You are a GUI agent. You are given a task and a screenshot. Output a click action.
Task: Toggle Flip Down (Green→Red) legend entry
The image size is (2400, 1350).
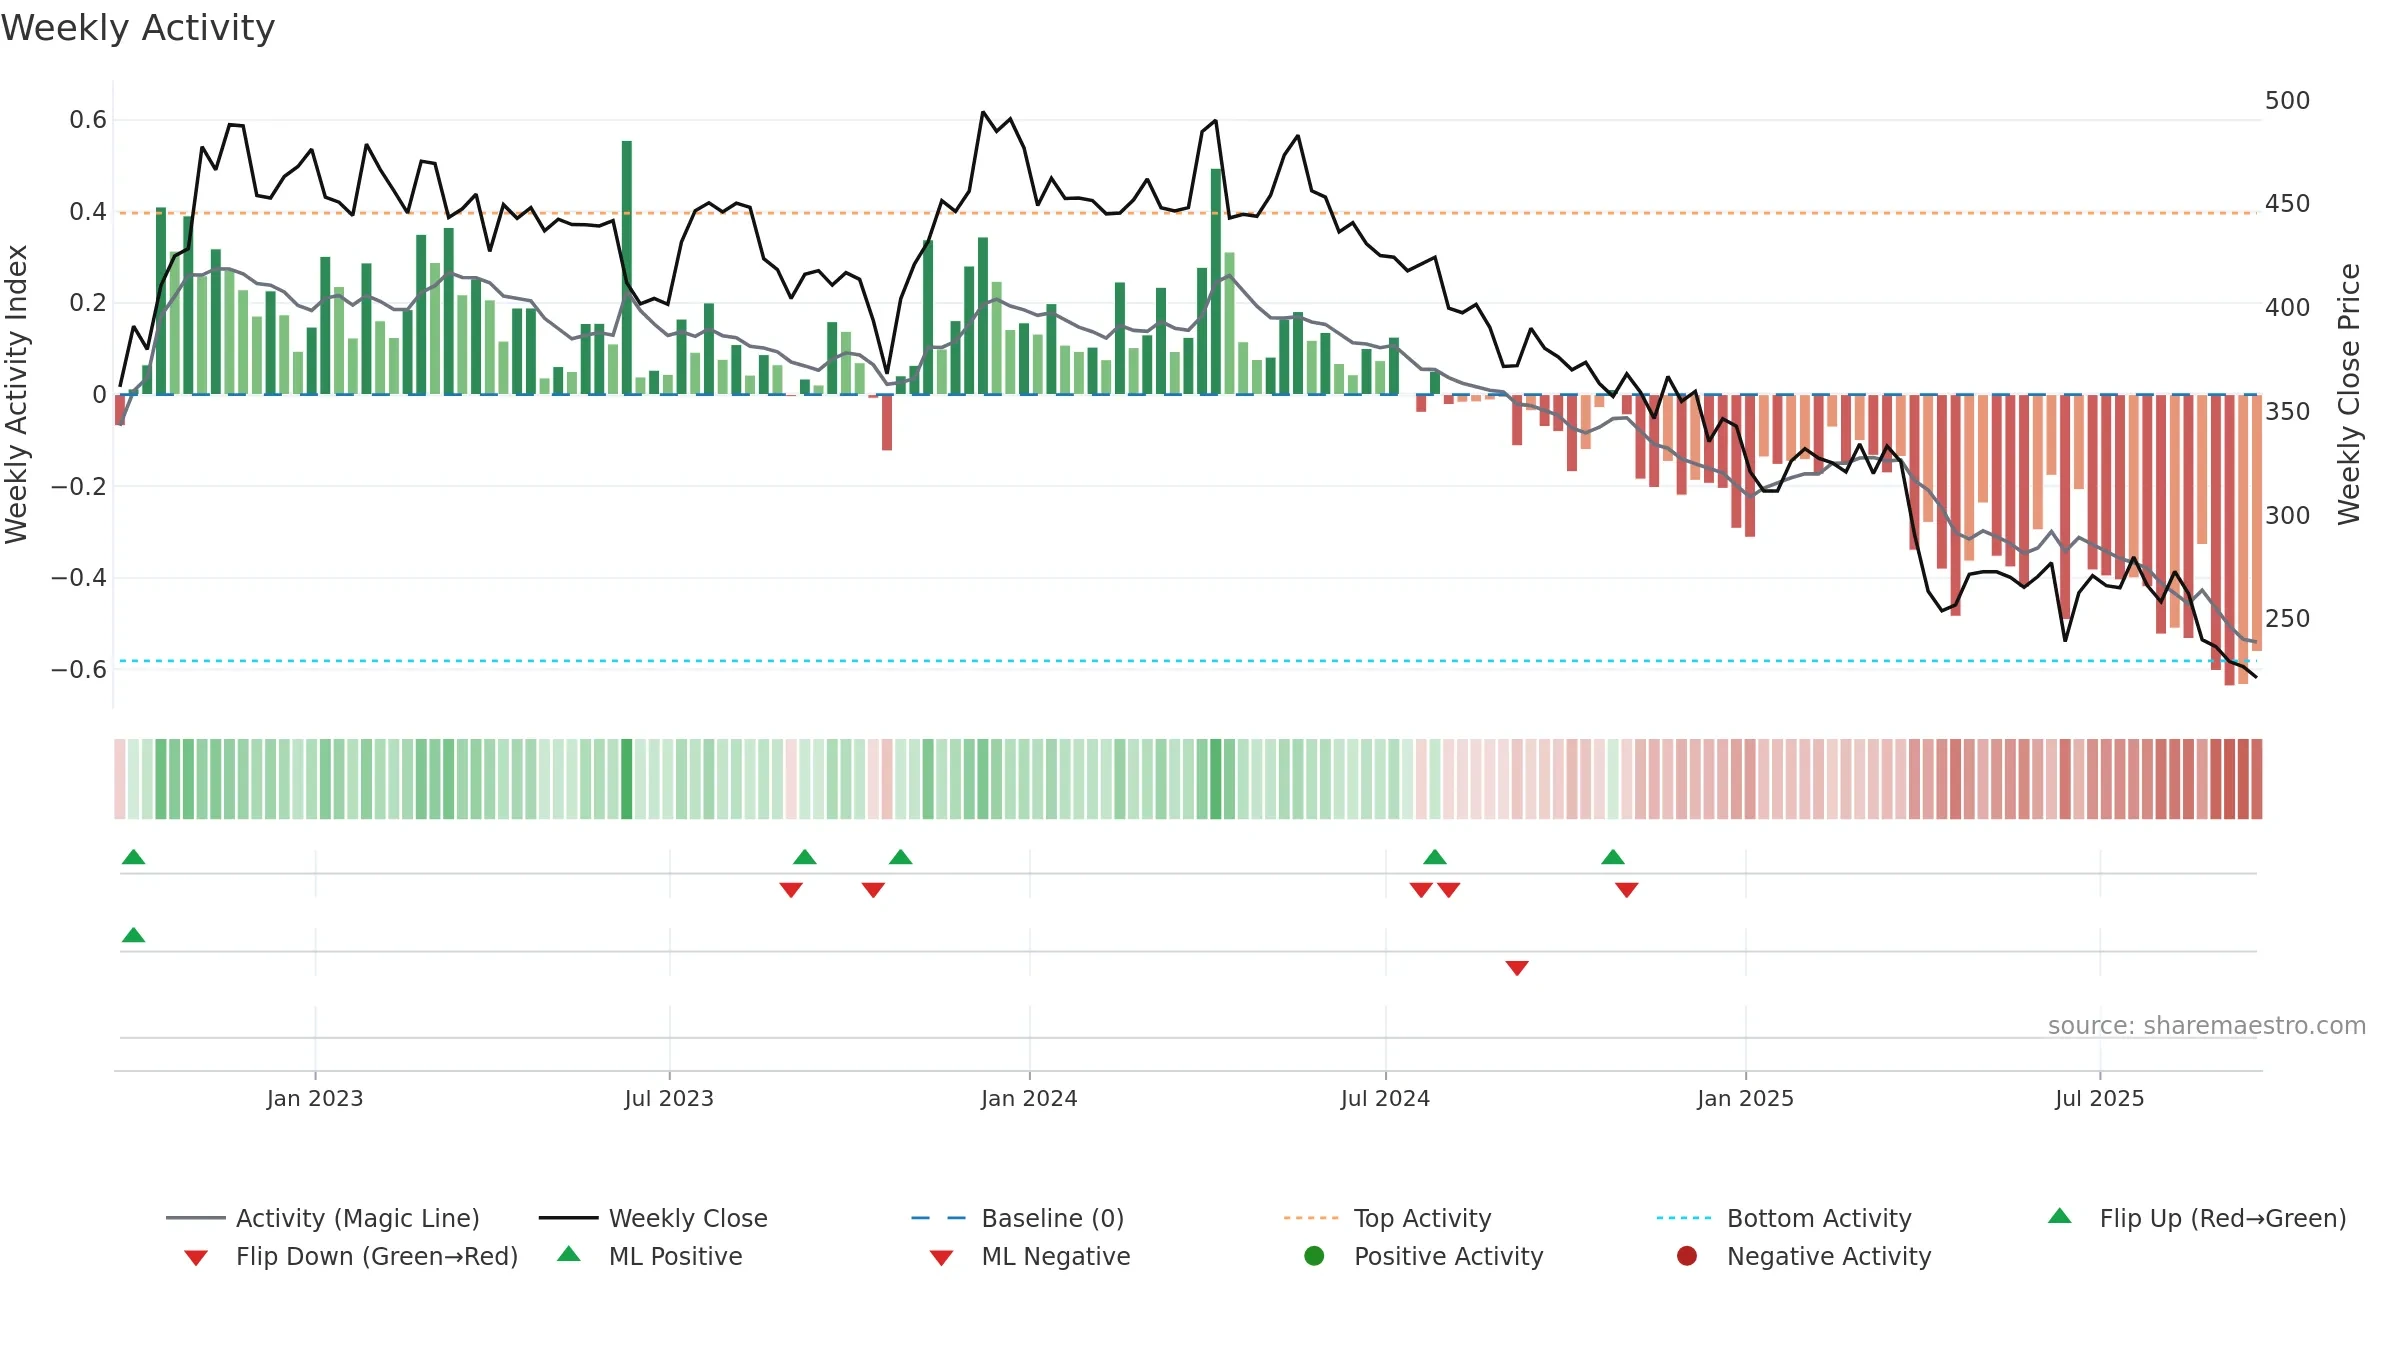(350, 1256)
